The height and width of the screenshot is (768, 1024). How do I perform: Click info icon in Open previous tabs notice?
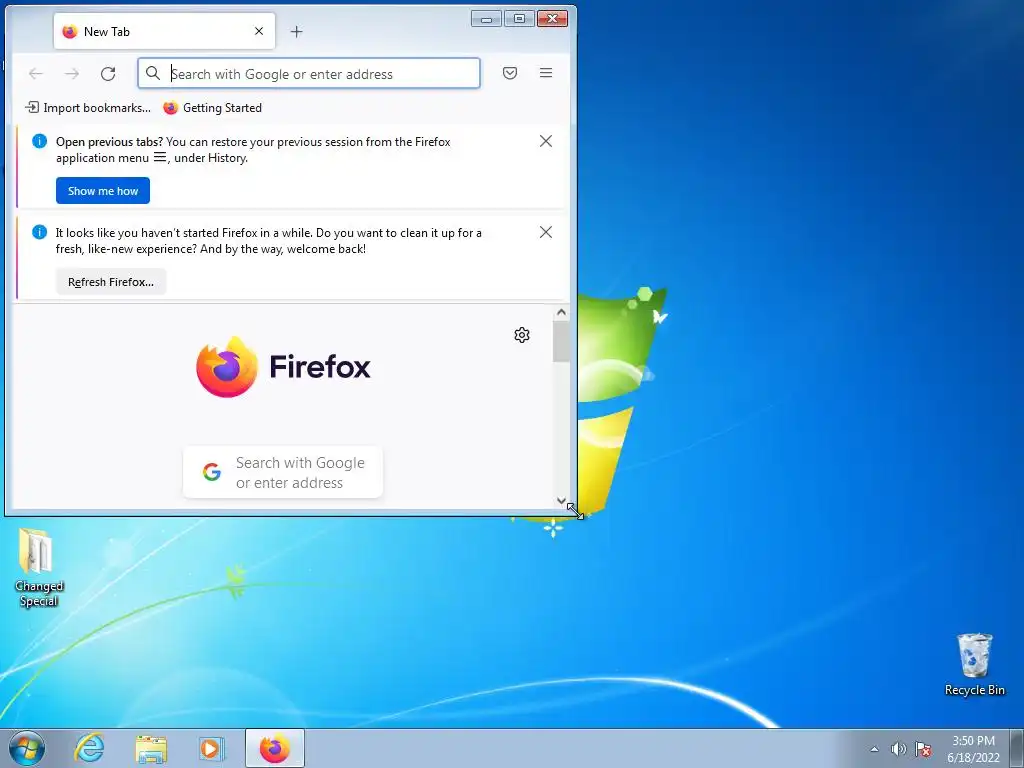pos(39,141)
